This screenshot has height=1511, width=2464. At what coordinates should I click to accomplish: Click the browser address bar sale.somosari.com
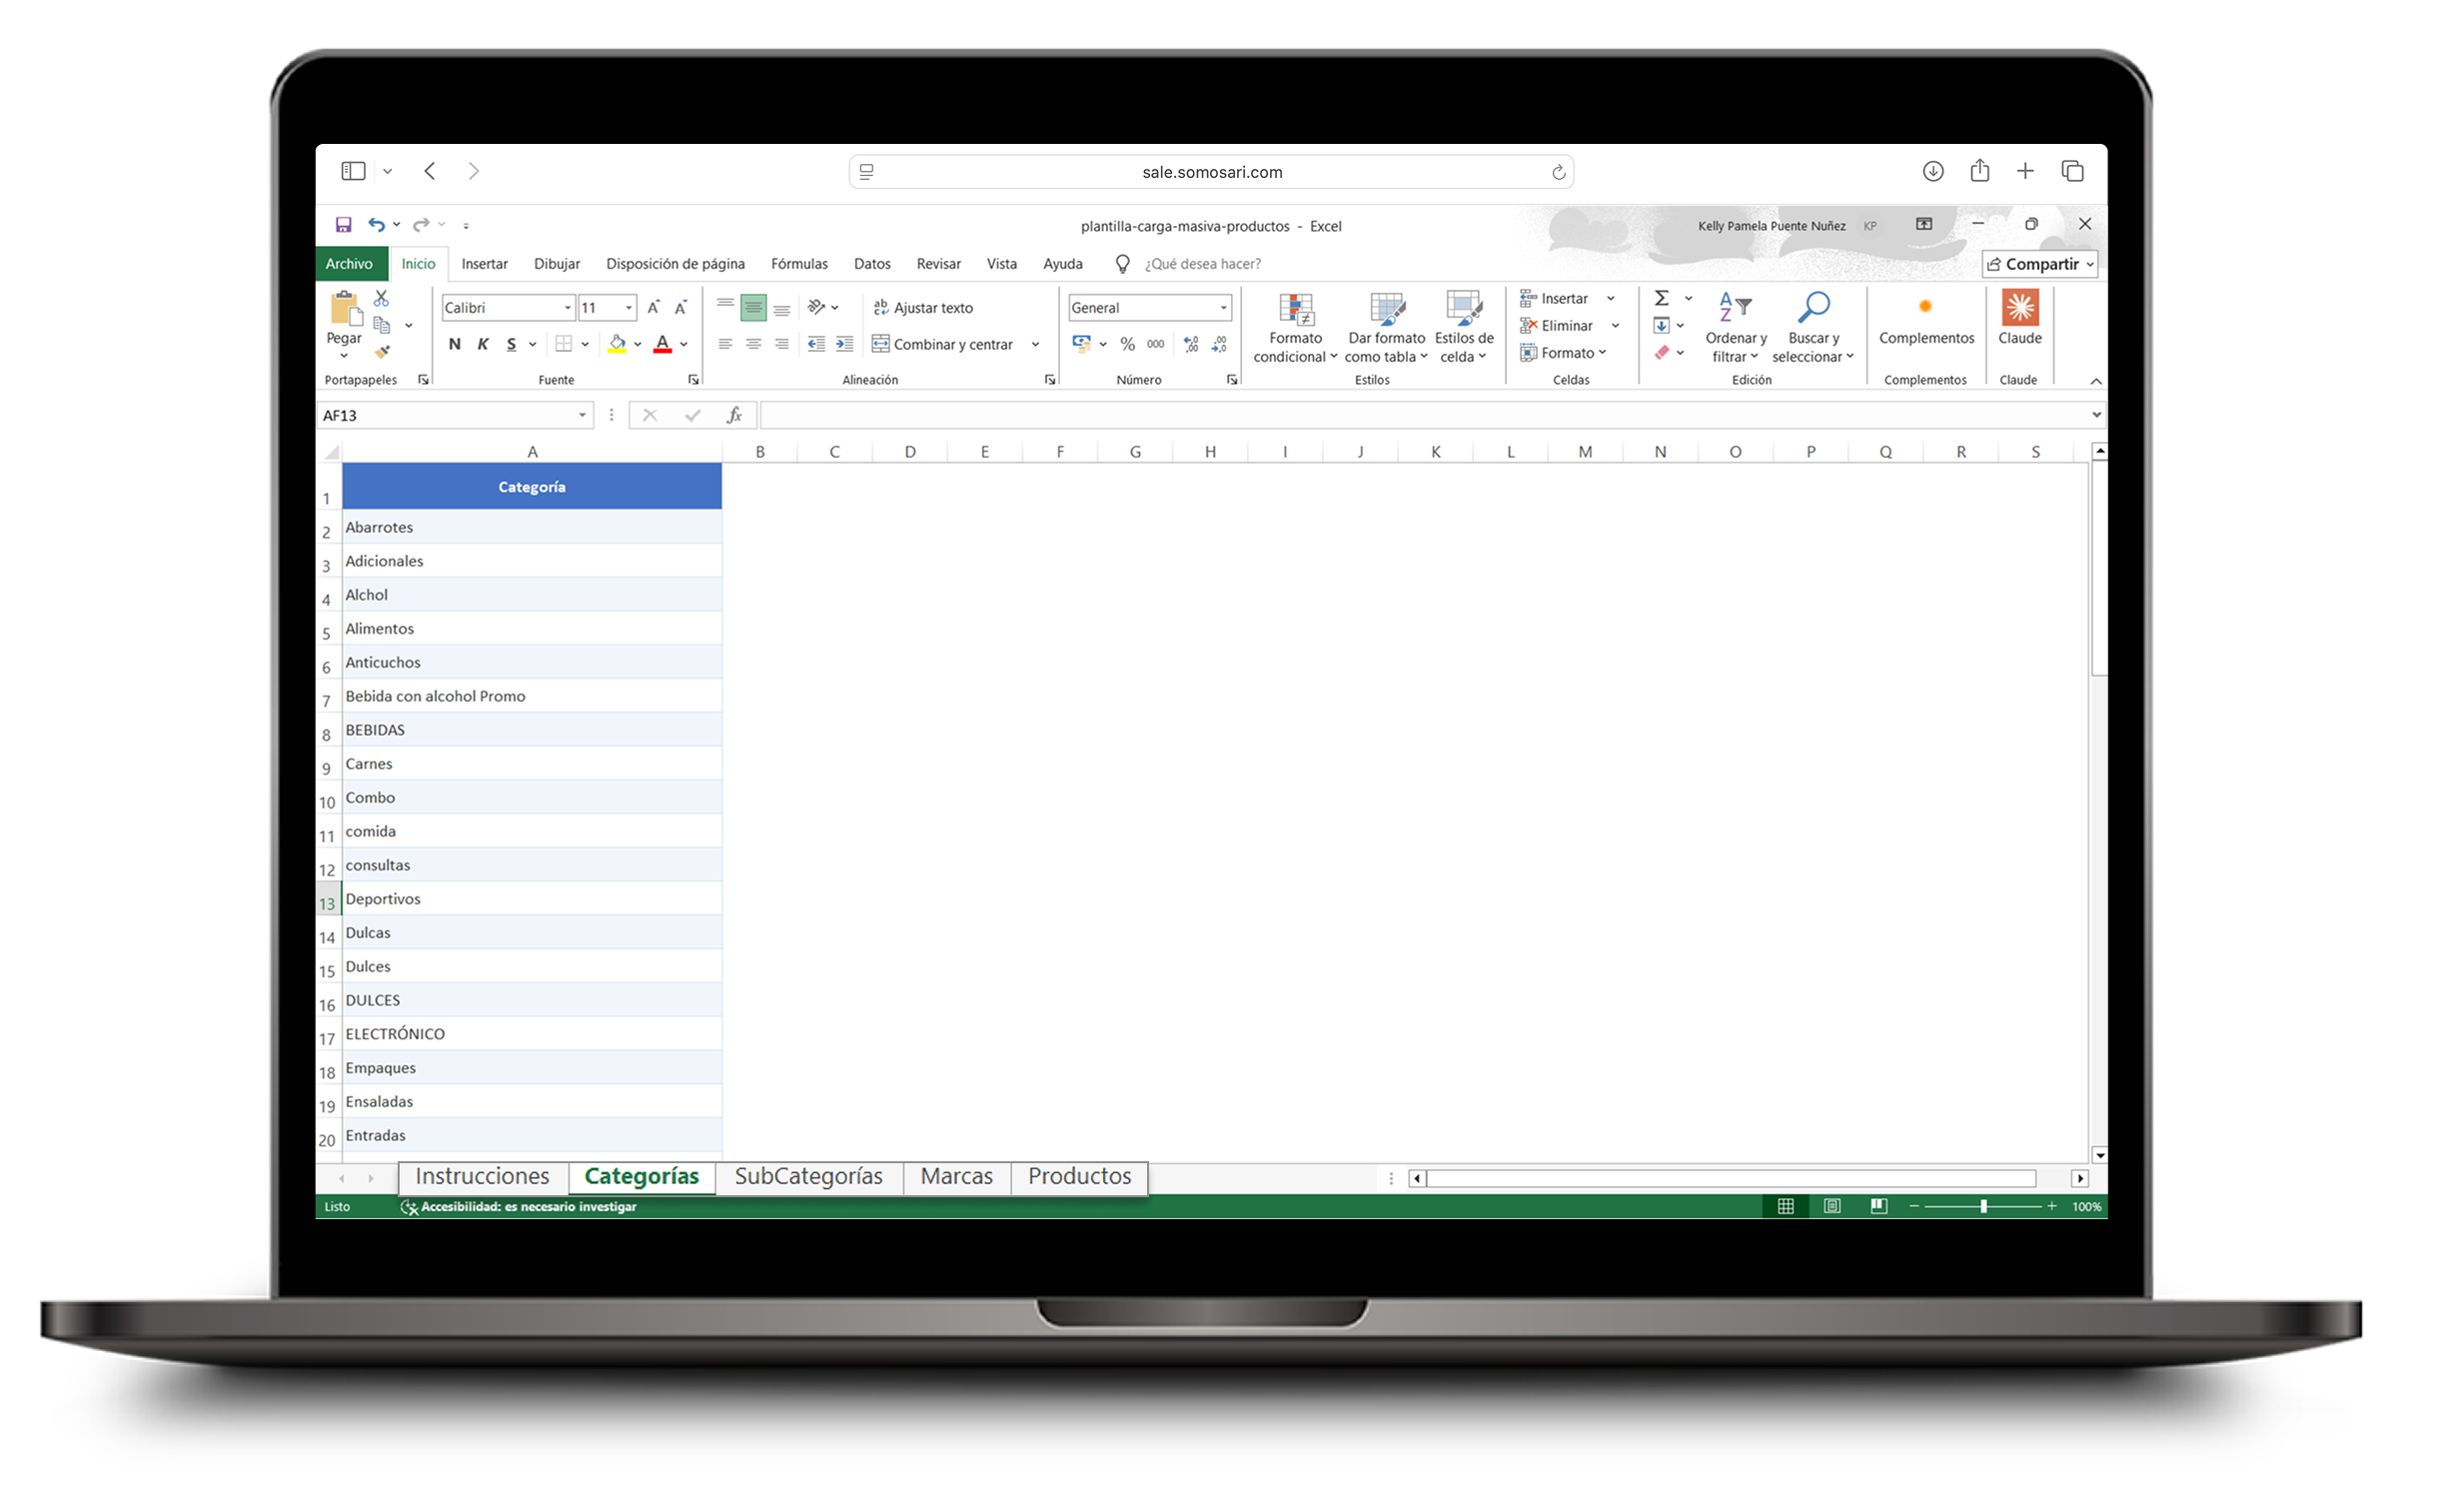tap(1212, 172)
